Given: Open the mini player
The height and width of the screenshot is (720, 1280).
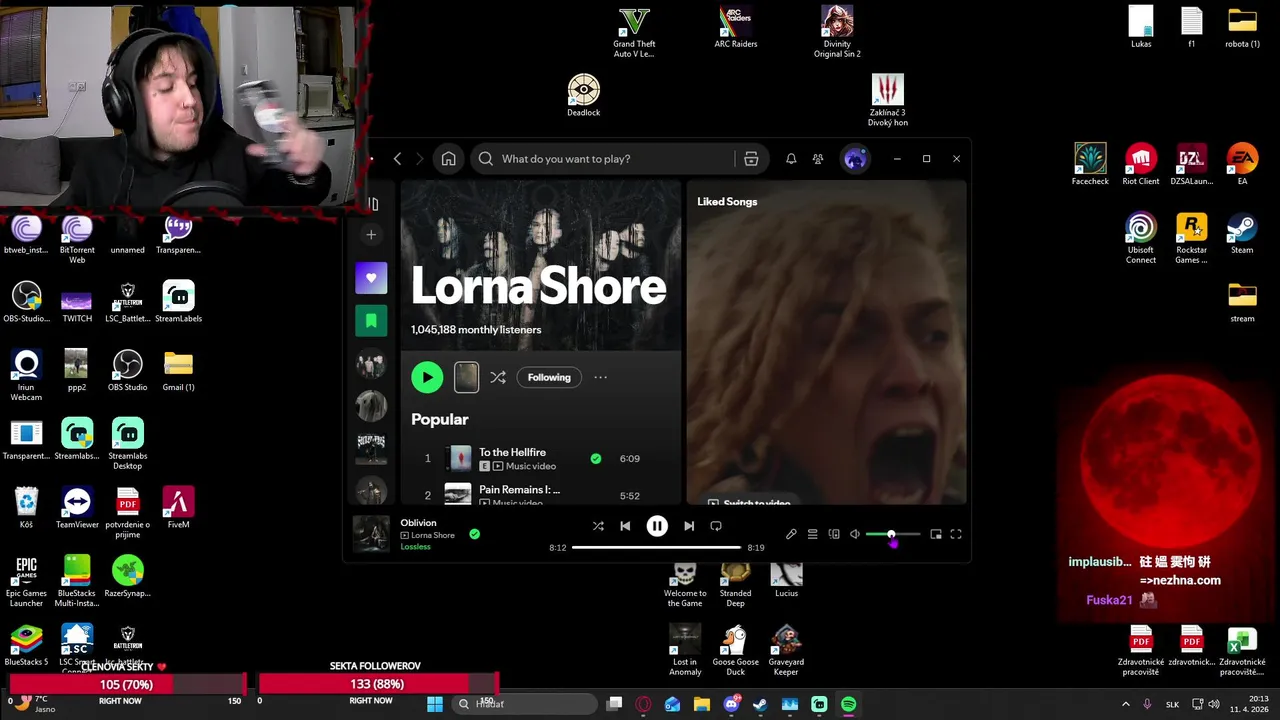Looking at the screenshot, I should click(x=936, y=535).
